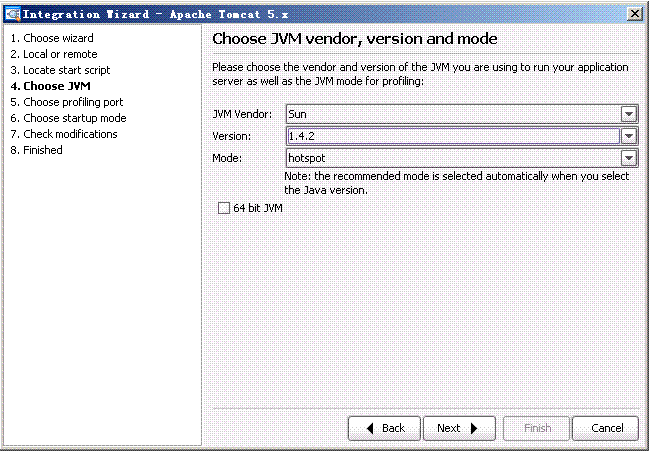Click the disabled Finish button
The height and width of the screenshot is (451, 649).
(x=536, y=428)
